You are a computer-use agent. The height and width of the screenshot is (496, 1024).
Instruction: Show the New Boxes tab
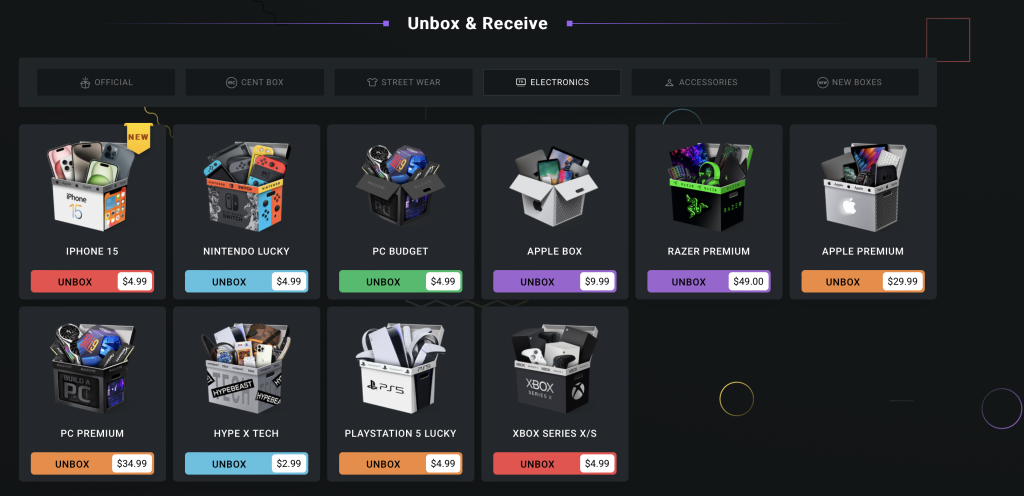click(850, 82)
